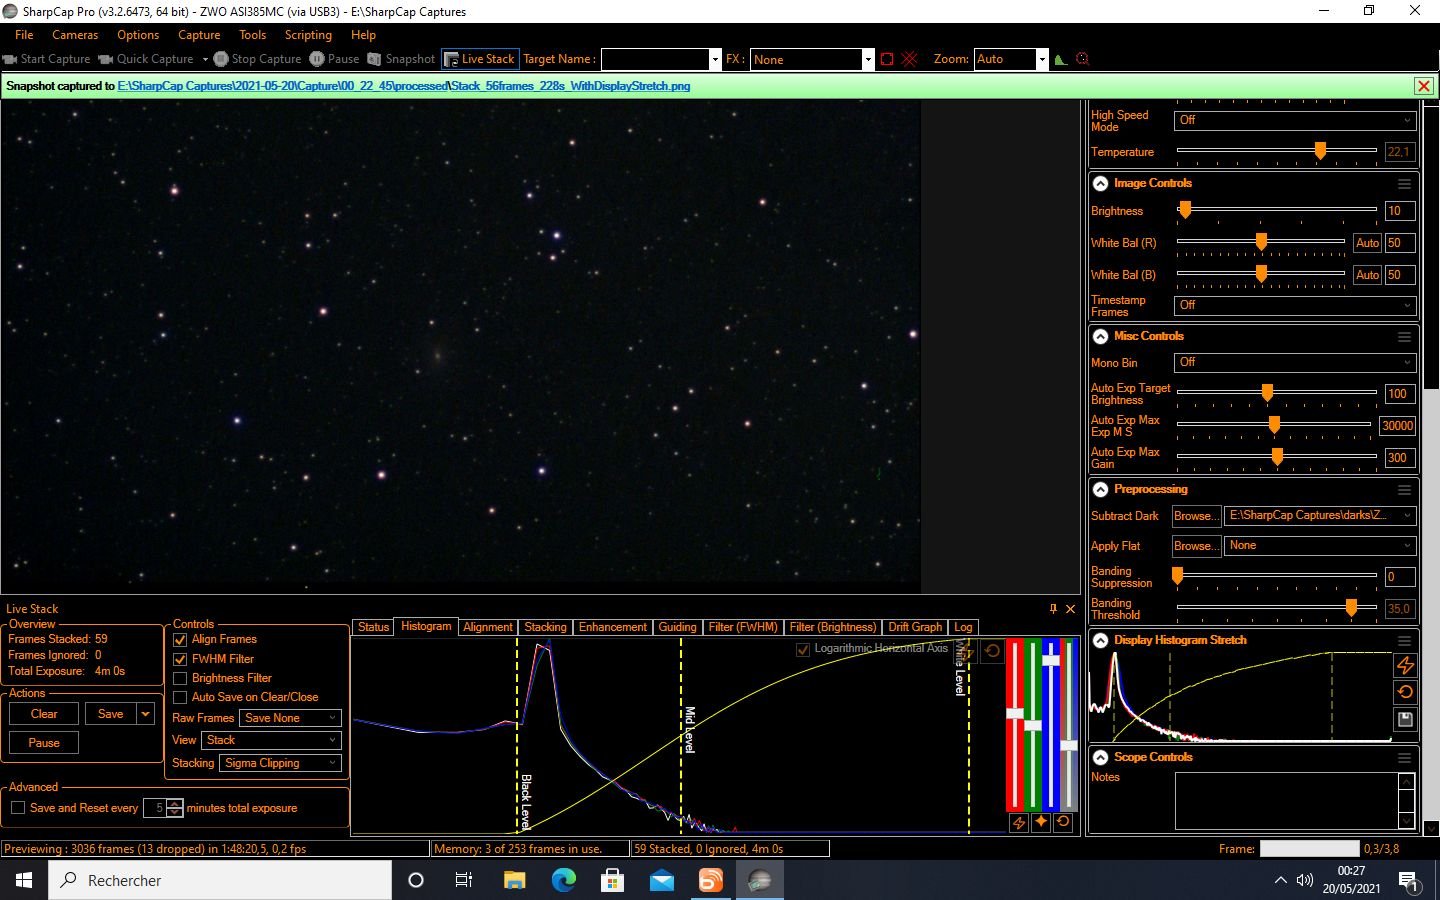Screen dimensions: 1440x900
Task: Collapse the Preprocessing section
Action: 1100,490
